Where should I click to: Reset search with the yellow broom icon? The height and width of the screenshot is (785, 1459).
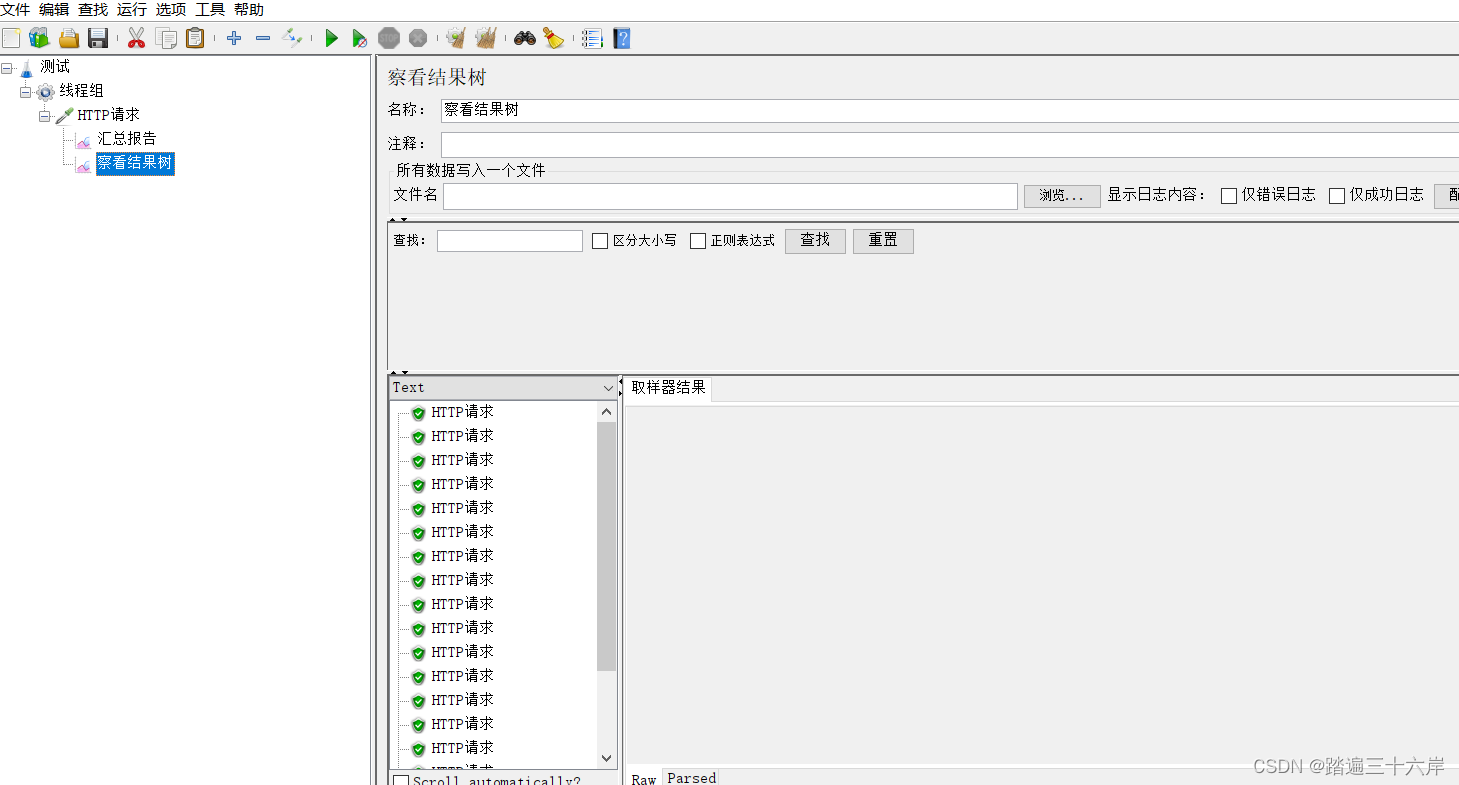(x=554, y=39)
